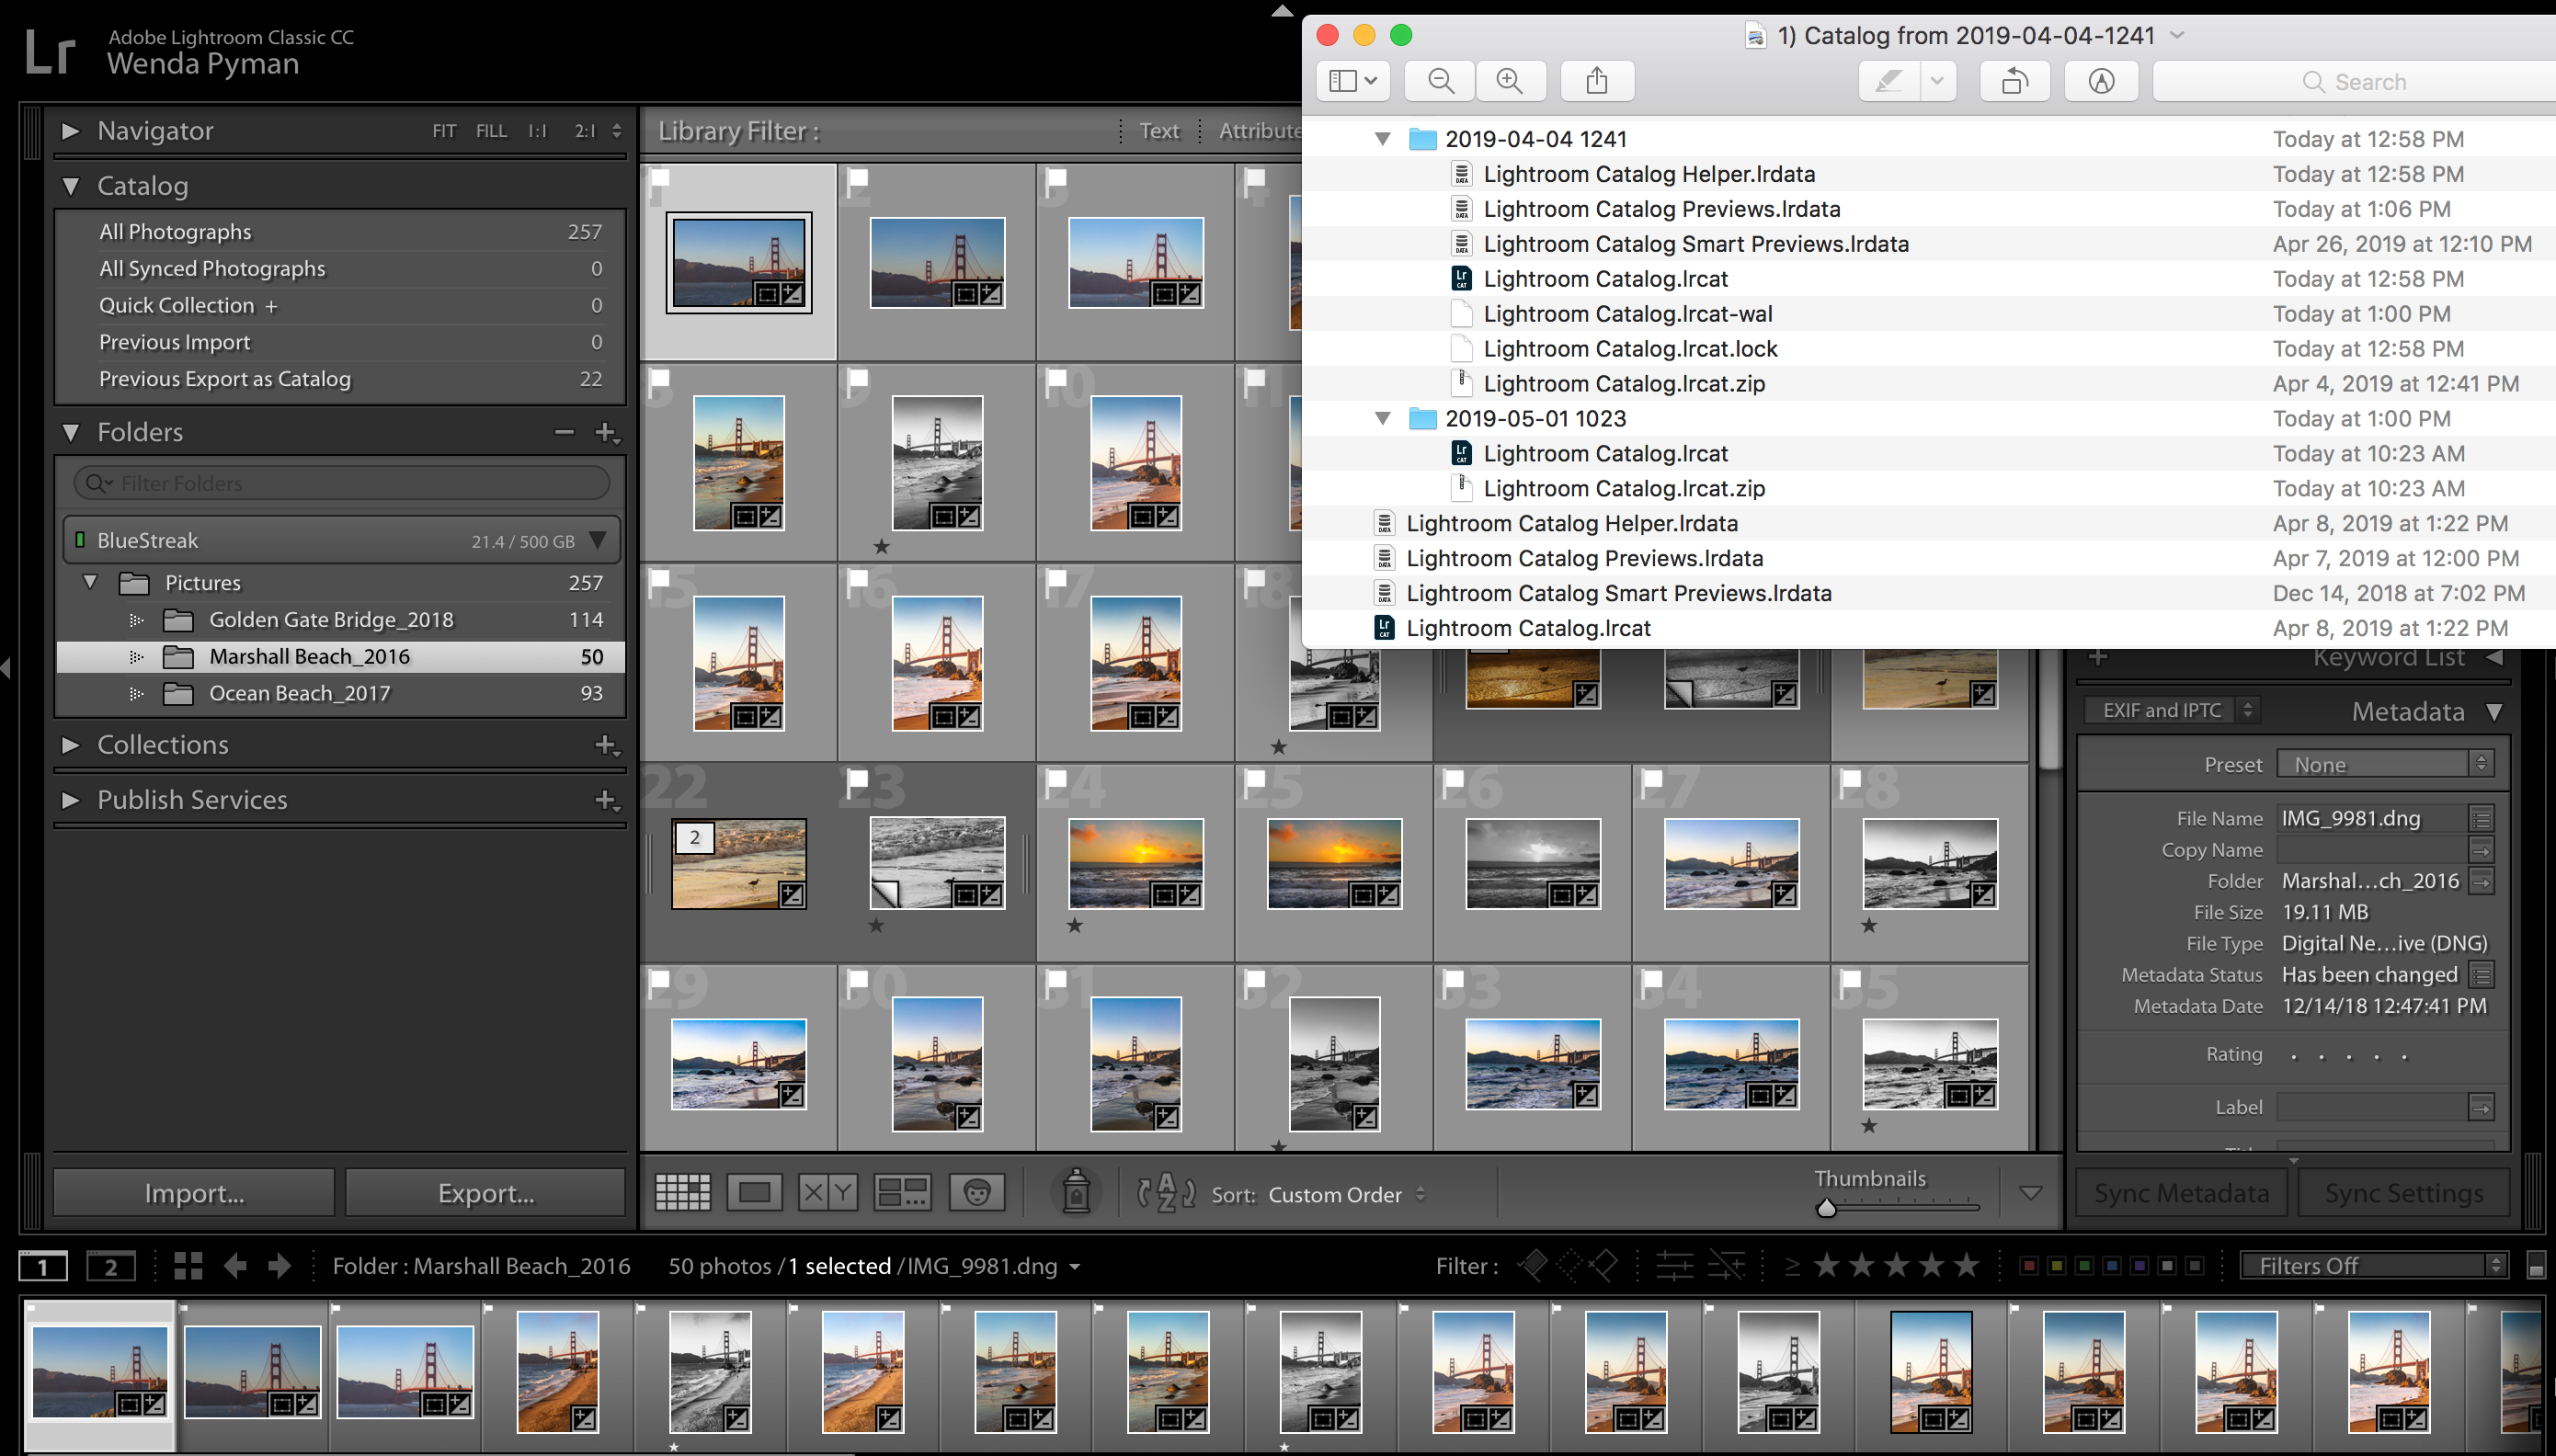2556x1456 pixels.
Task: Open Compare view (X|Y) icon
Action: (827, 1192)
